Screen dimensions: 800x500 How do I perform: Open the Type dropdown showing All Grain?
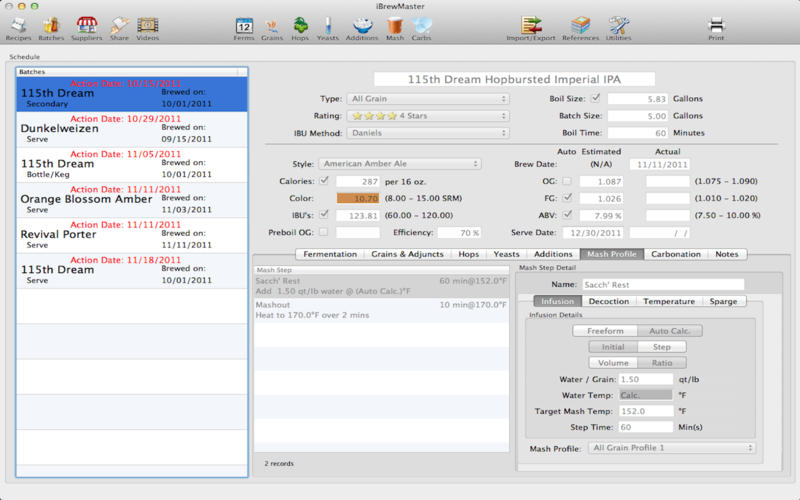pyautogui.click(x=427, y=99)
